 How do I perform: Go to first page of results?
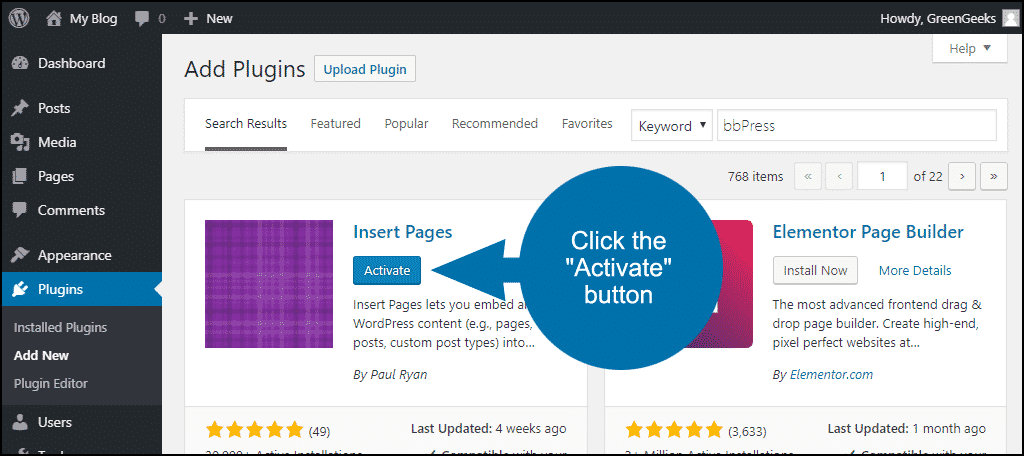pos(808,176)
